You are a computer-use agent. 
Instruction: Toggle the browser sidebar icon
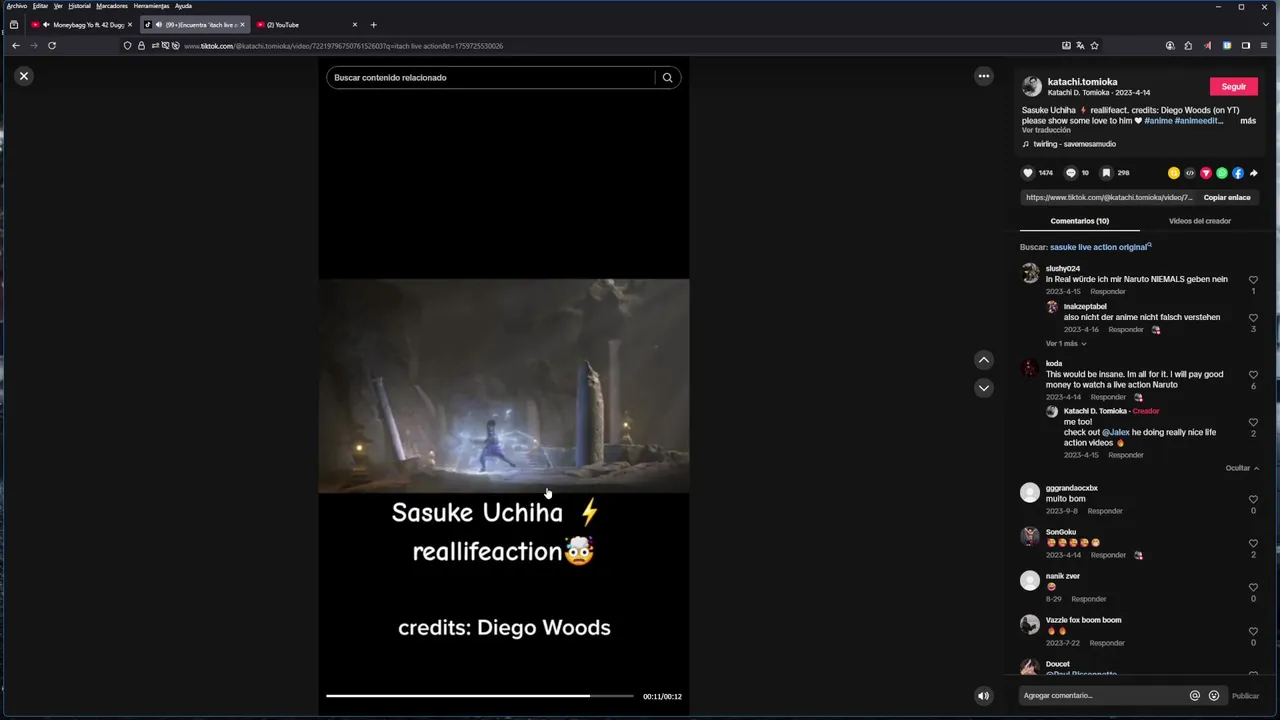tap(1245, 46)
